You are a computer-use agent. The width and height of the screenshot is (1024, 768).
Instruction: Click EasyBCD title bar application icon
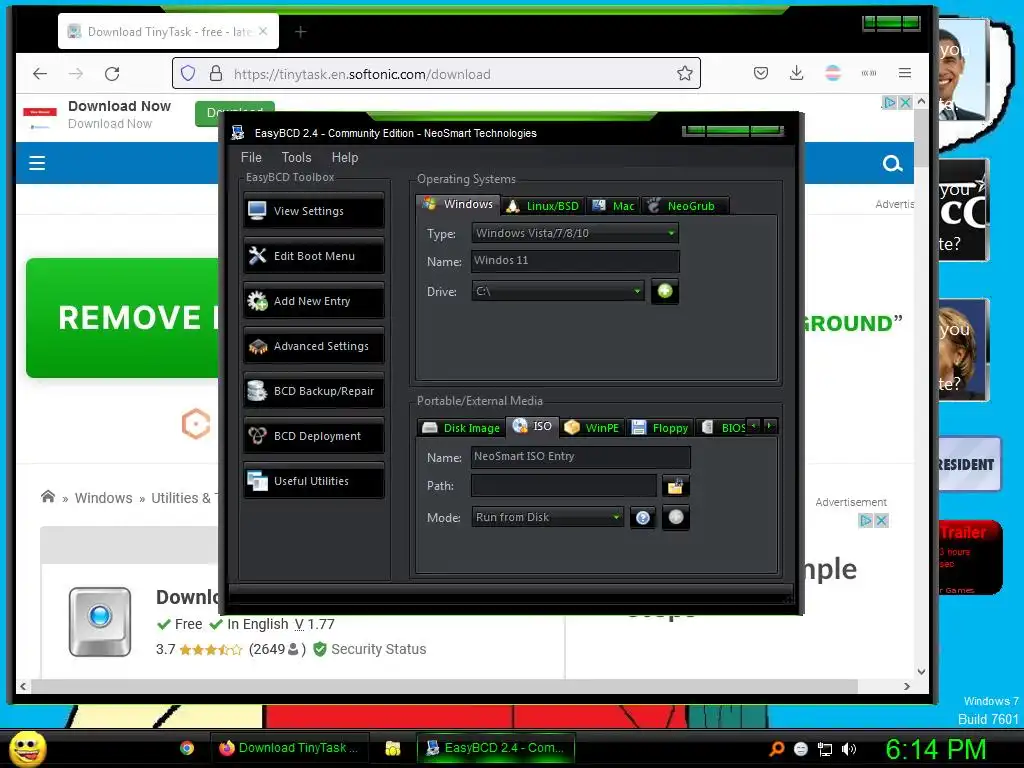238,133
